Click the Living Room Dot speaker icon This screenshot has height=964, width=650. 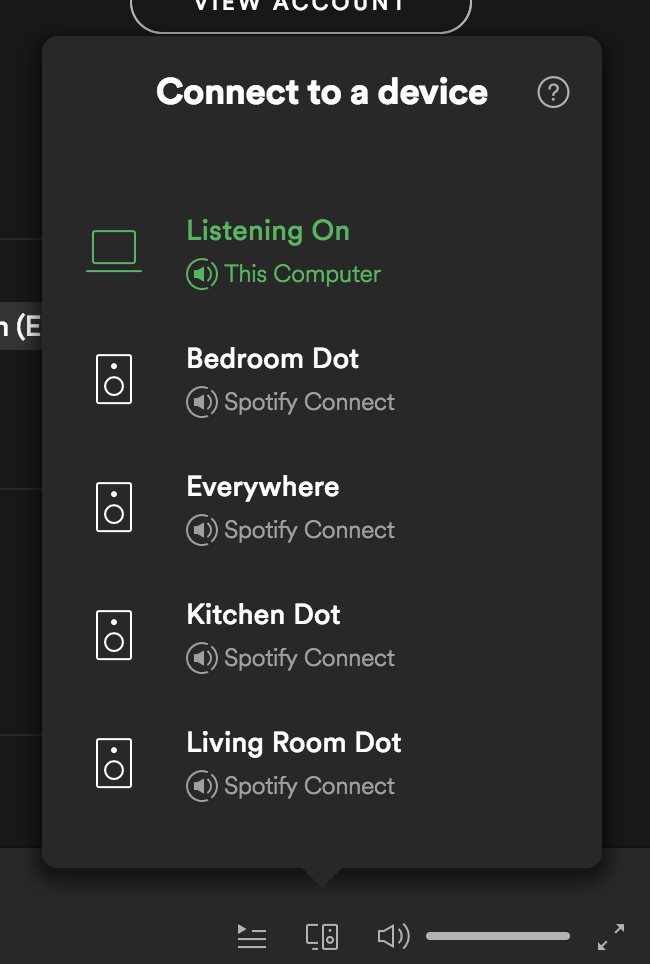[114, 762]
